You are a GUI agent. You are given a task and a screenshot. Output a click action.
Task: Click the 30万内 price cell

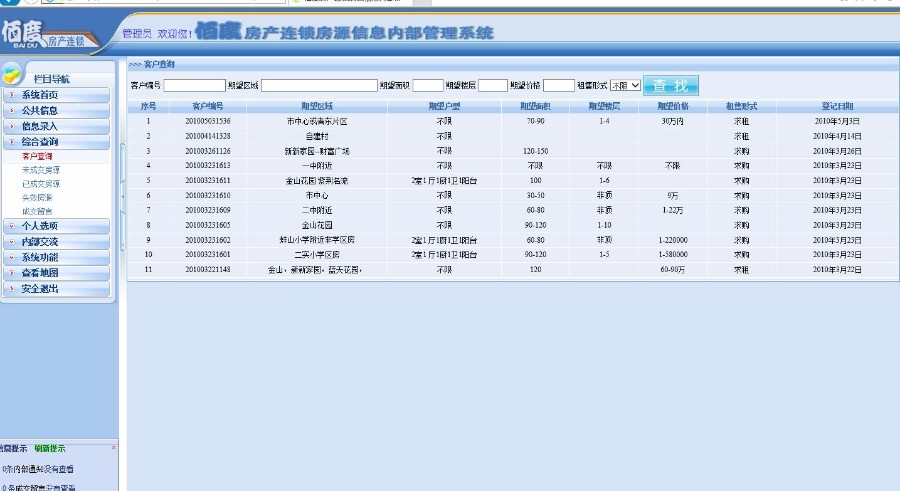click(673, 121)
